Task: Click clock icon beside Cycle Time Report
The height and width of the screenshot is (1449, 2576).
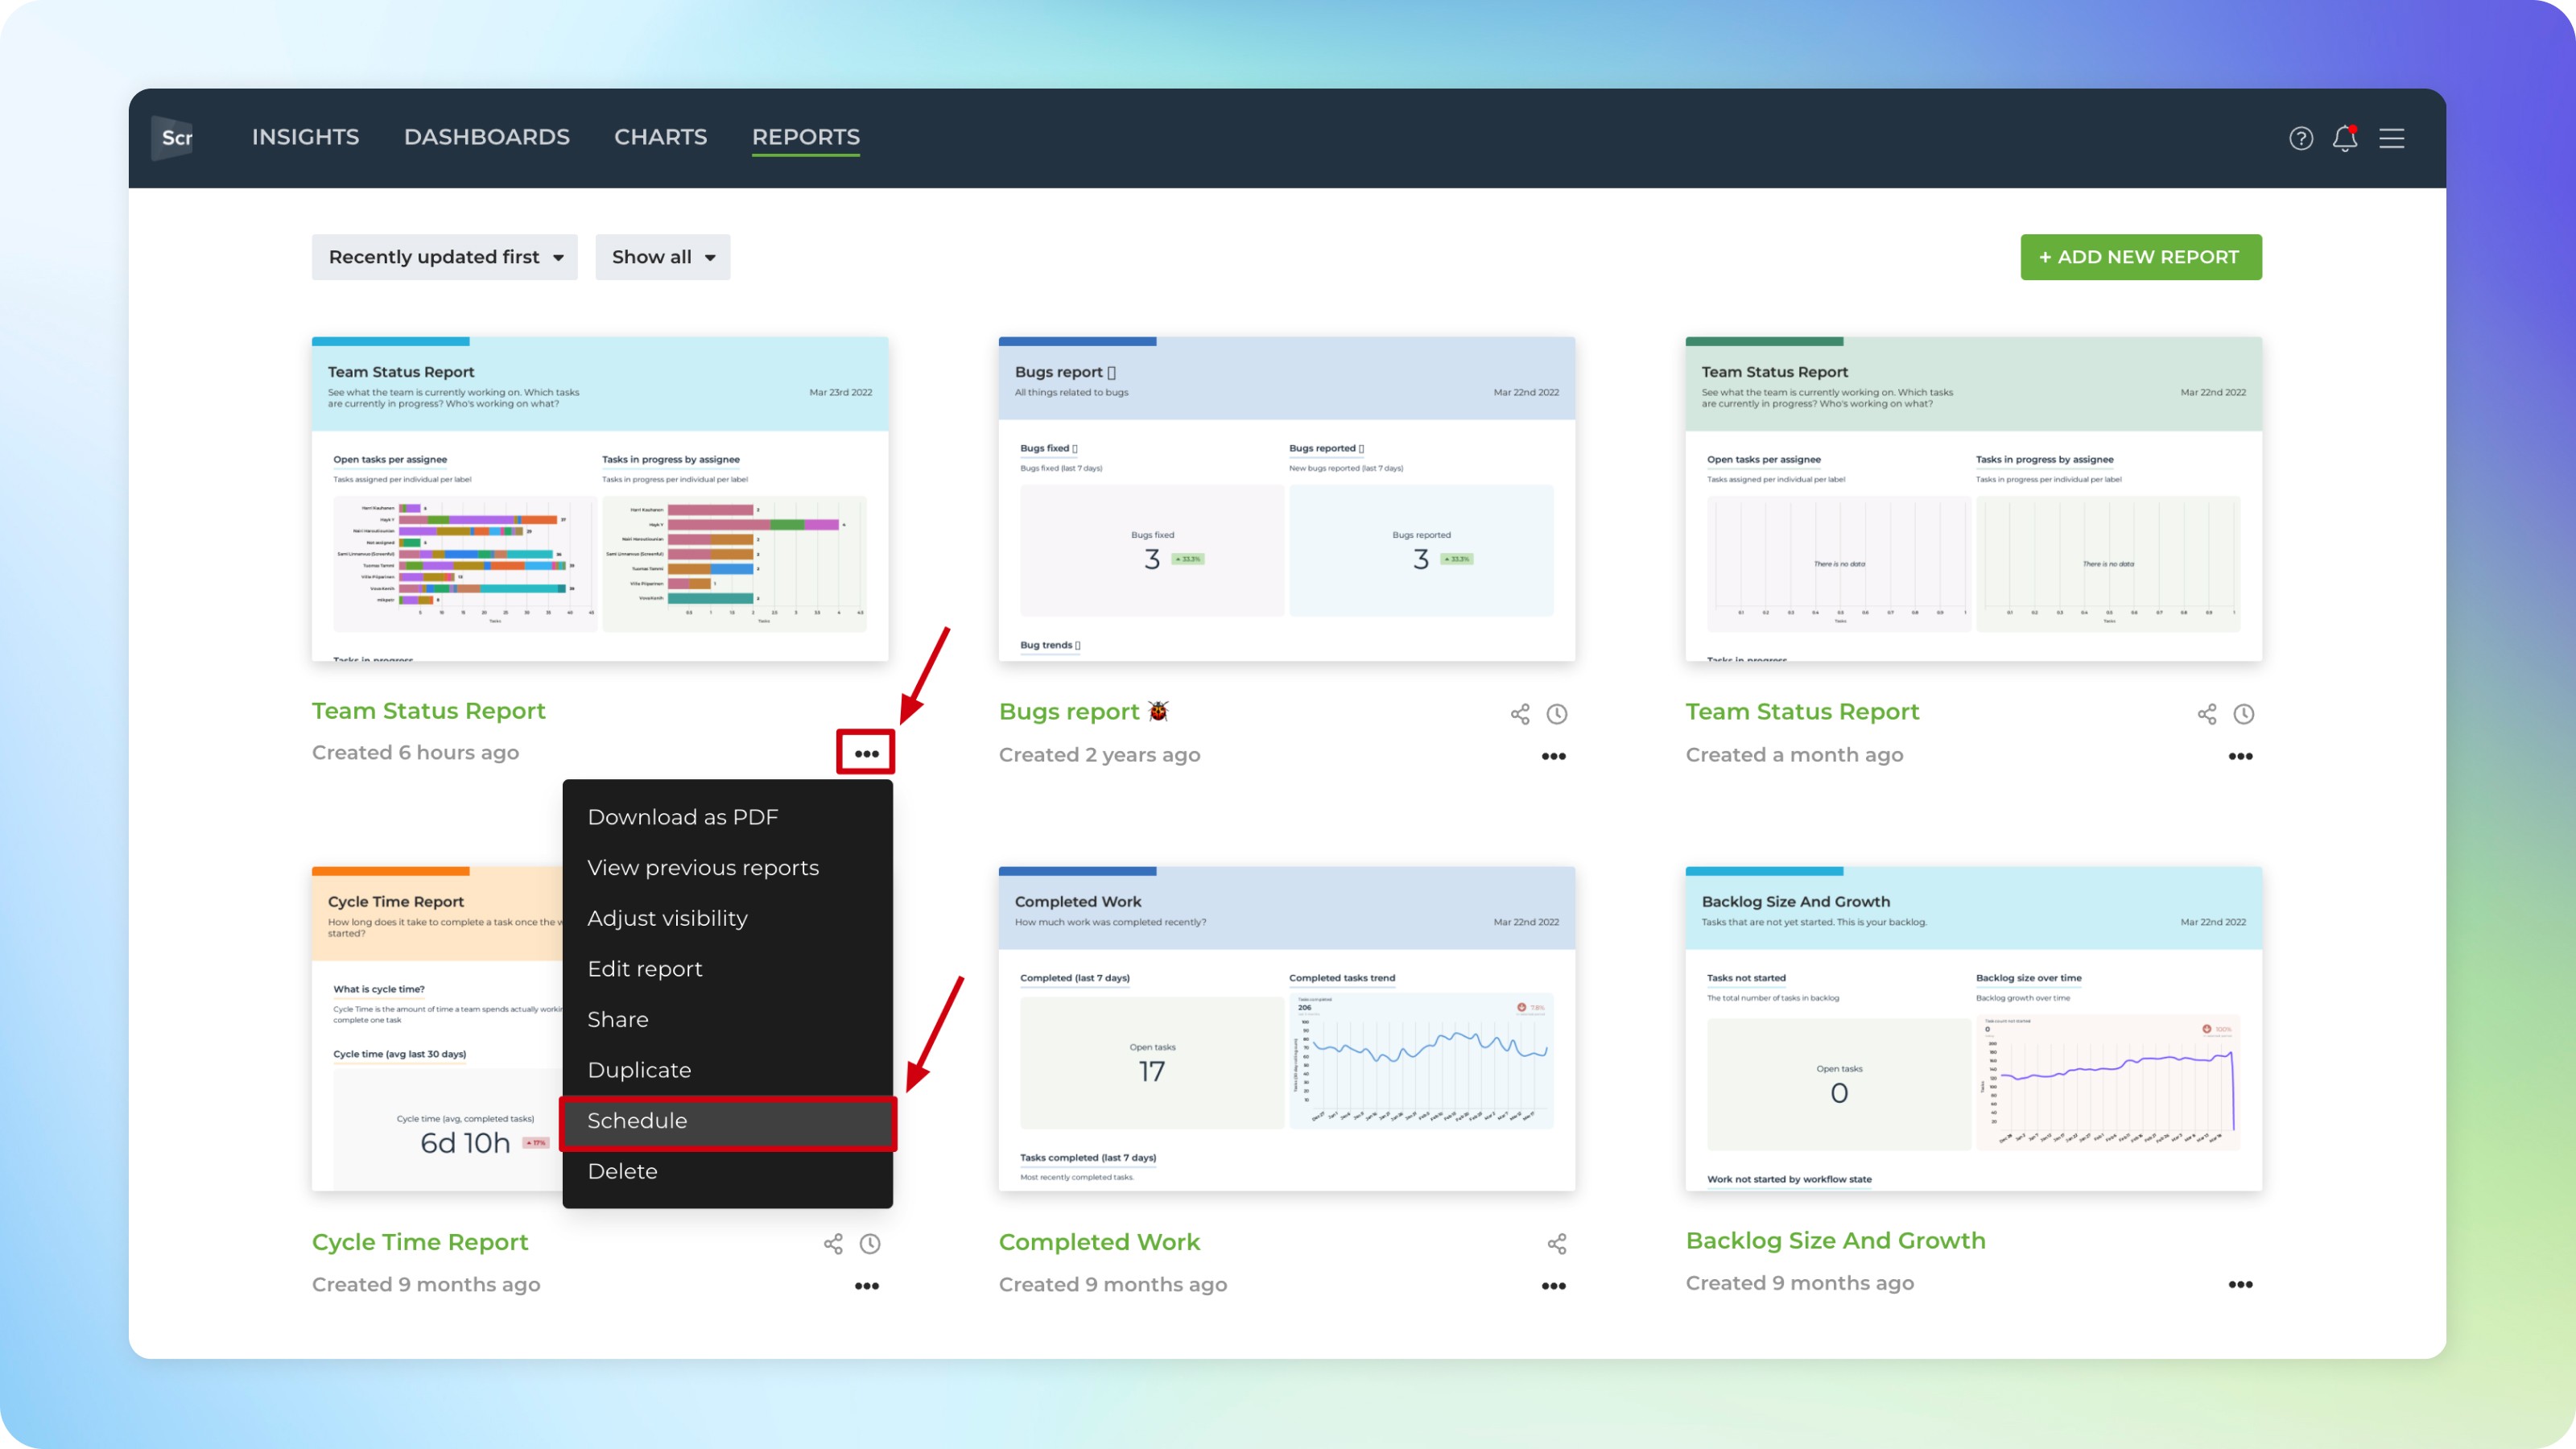Action: (x=870, y=1244)
